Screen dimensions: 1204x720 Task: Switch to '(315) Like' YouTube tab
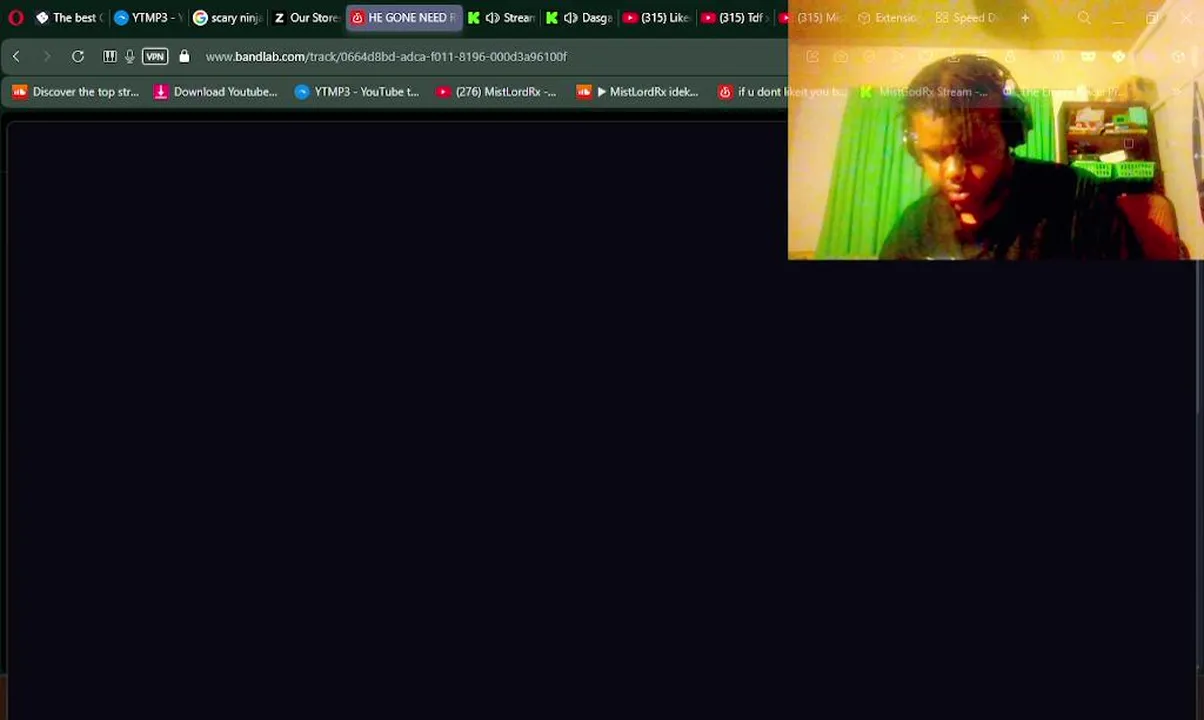pyautogui.click(x=658, y=18)
